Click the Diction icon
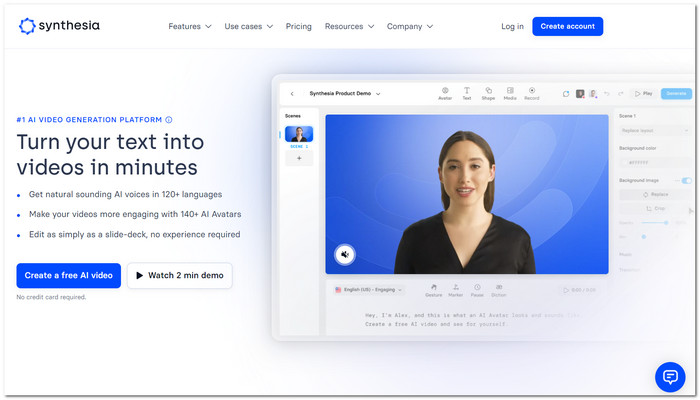 (x=499, y=290)
